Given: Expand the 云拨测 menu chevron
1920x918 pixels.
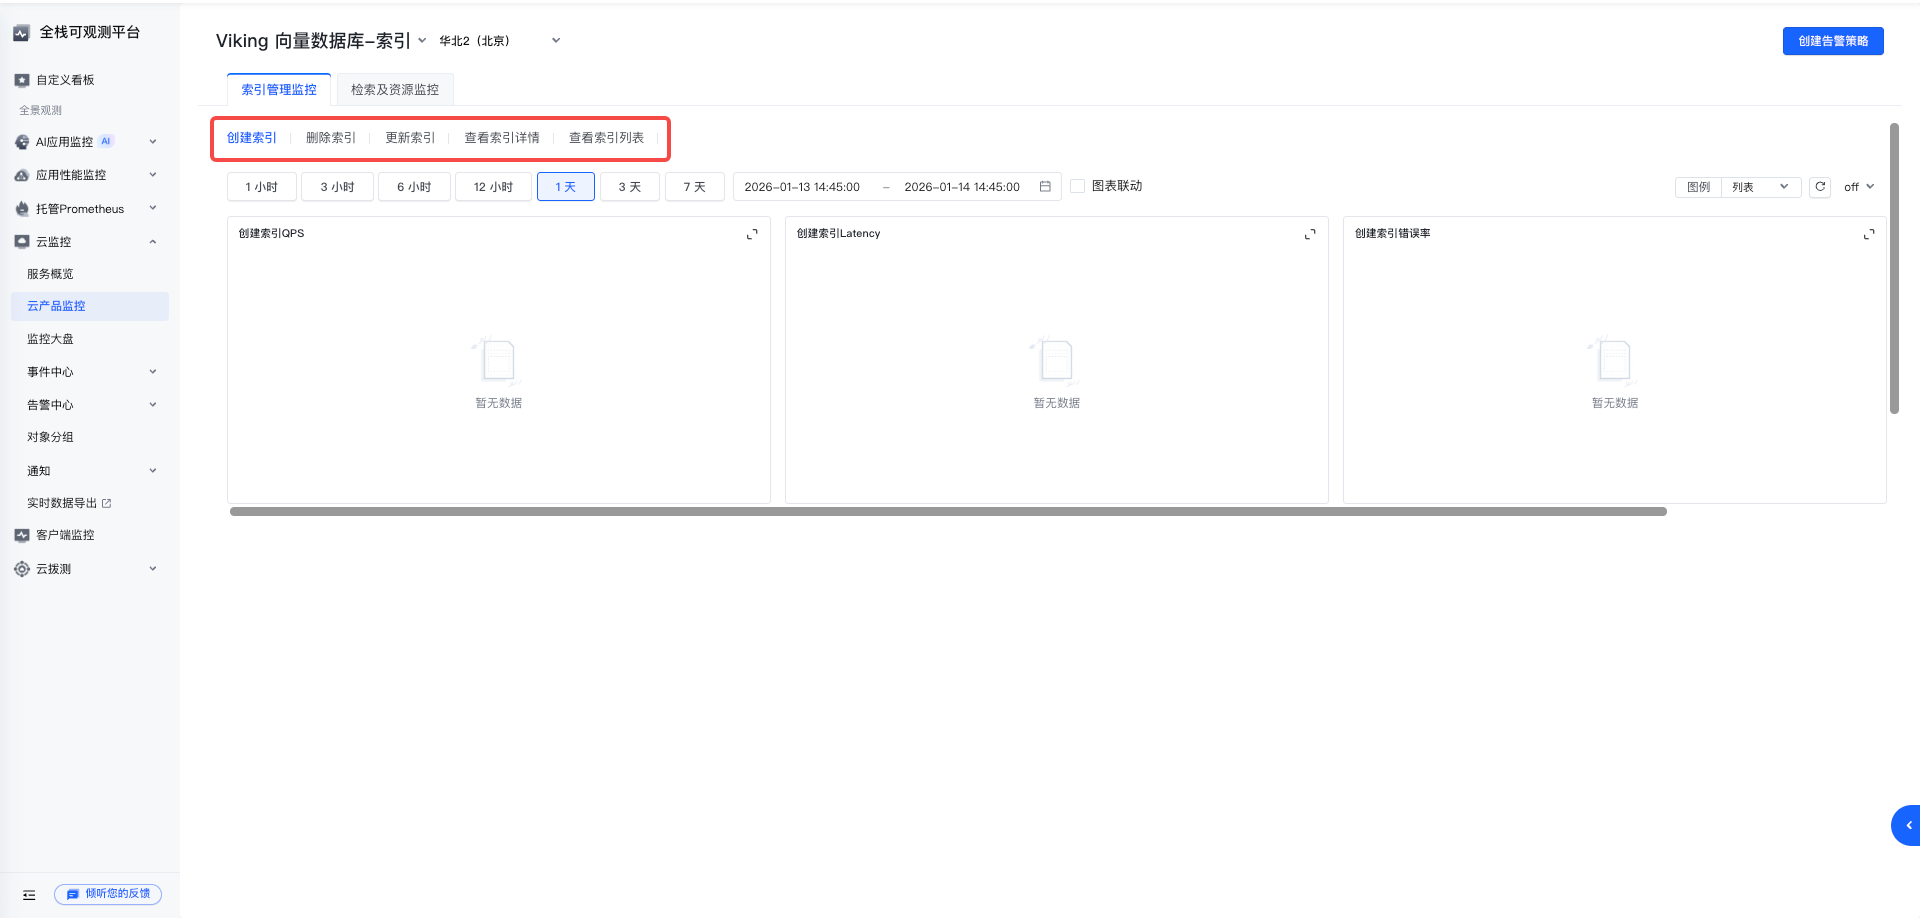Looking at the screenshot, I should 153,569.
